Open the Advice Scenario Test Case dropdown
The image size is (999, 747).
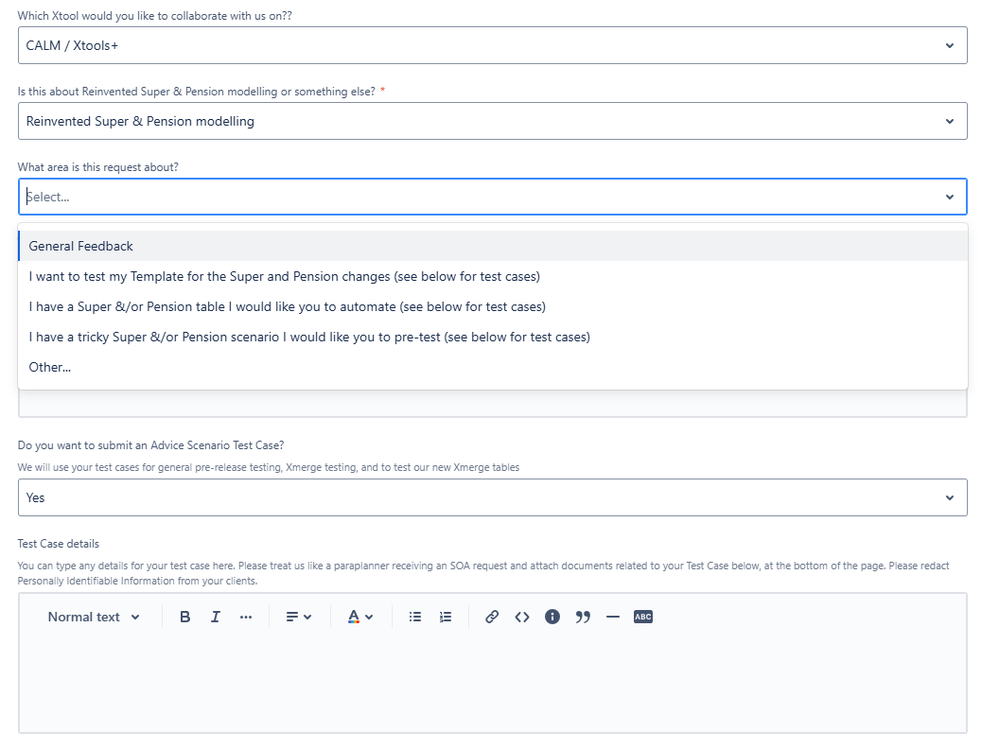pos(492,498)
